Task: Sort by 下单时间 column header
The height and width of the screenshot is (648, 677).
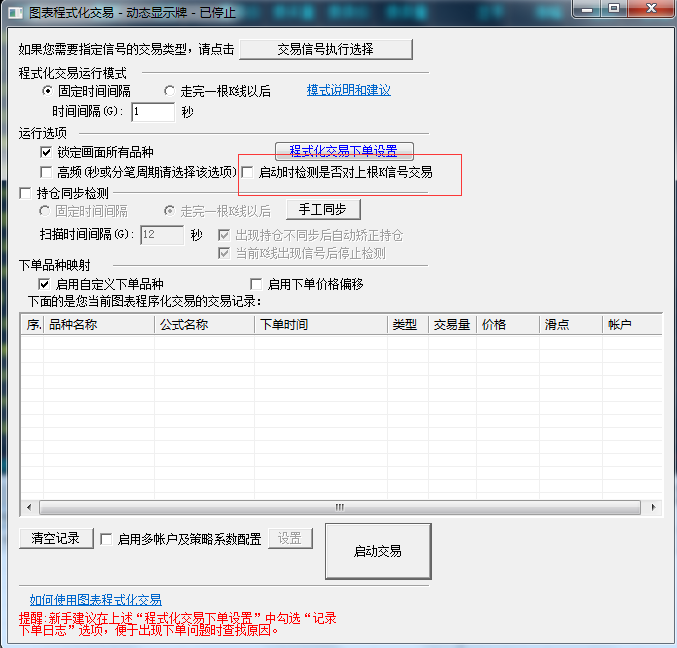Action: [x=321, y=325]
